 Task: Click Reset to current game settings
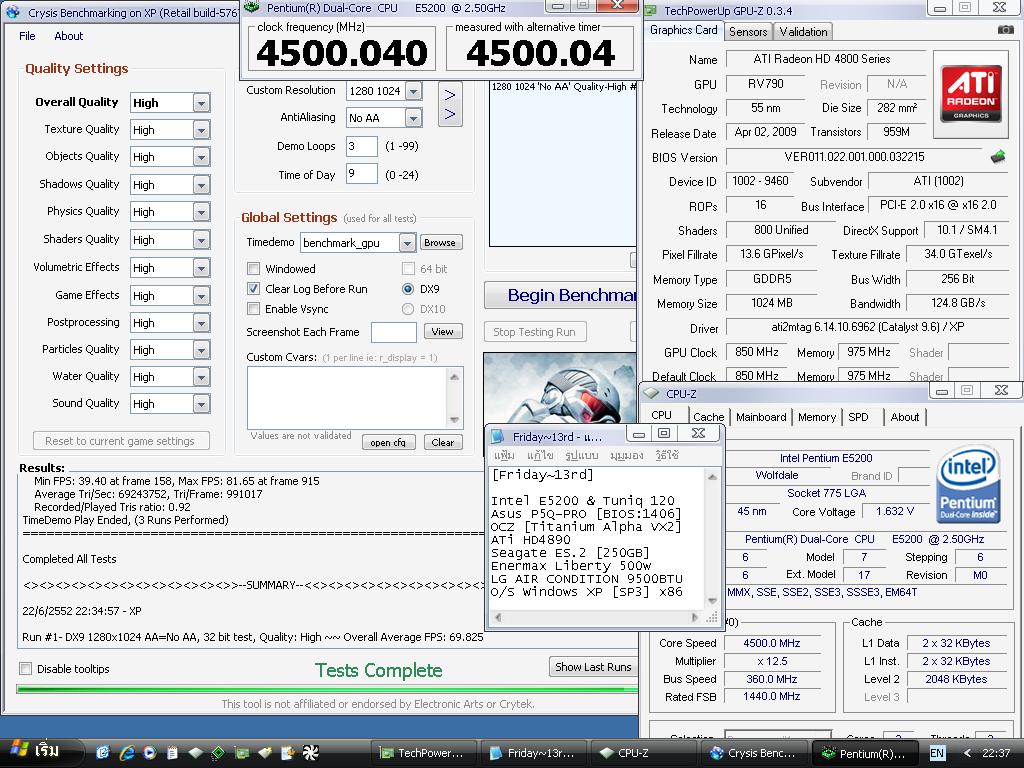click(x=121, y=441)
